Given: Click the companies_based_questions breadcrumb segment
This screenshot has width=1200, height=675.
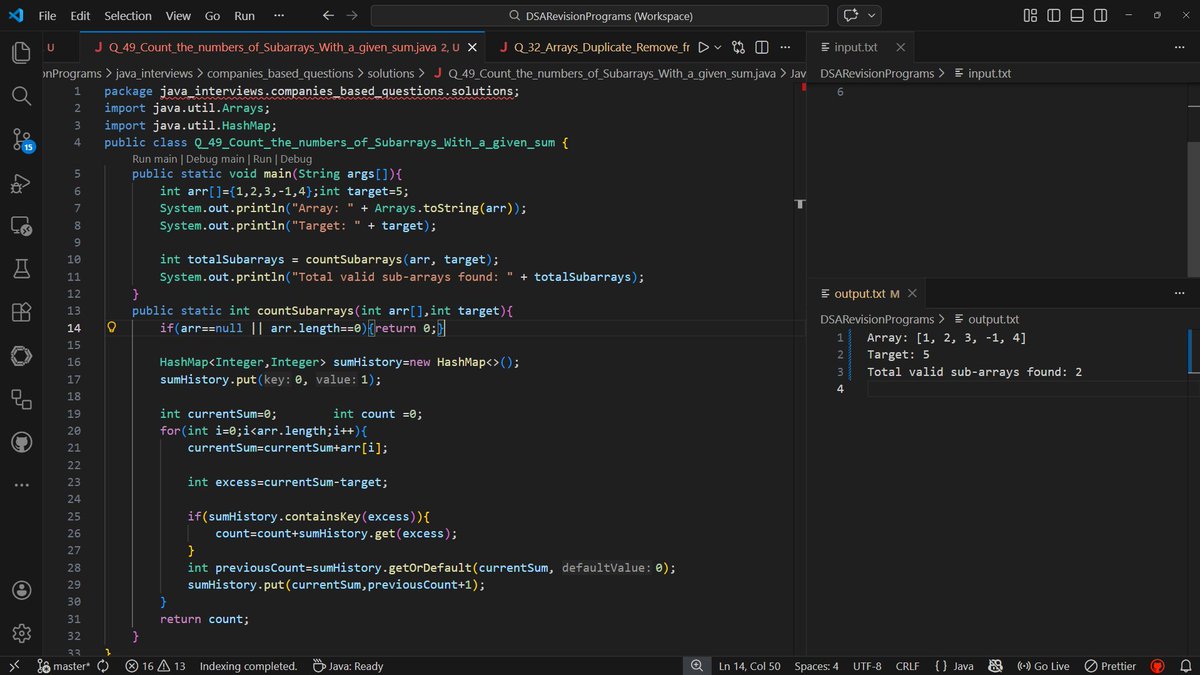Looking at the screenshot, I should pos(280,73).
